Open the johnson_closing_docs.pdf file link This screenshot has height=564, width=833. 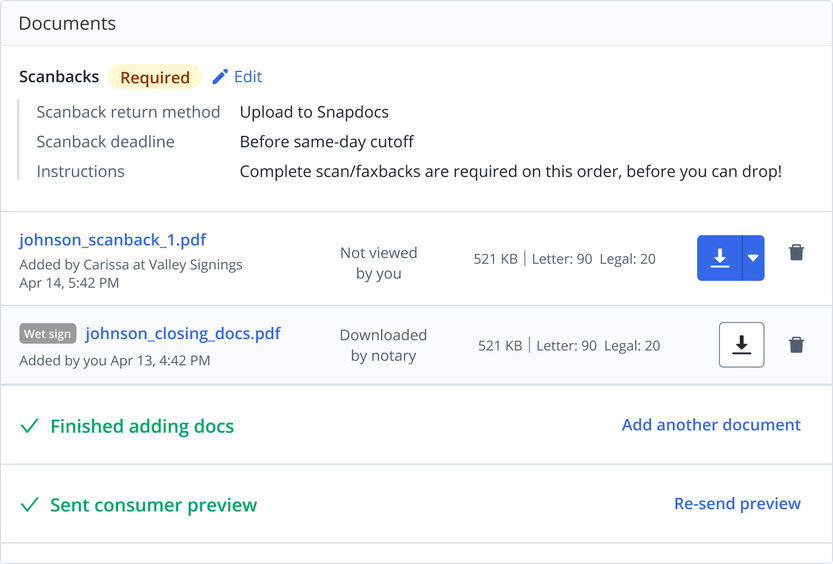(x=183, y=334)
